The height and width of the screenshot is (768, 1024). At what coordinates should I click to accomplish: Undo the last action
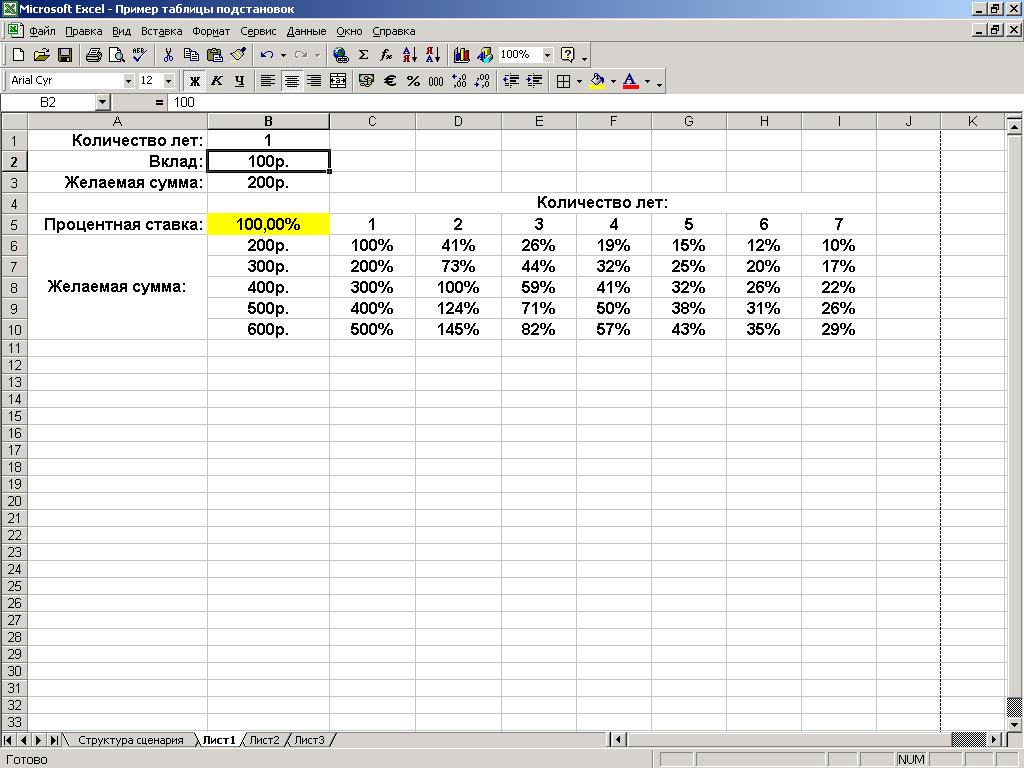click(266, 55)
